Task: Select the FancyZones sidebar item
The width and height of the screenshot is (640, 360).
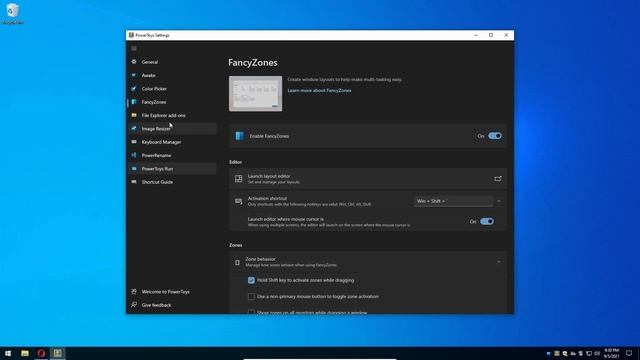Action: [172, 102]
